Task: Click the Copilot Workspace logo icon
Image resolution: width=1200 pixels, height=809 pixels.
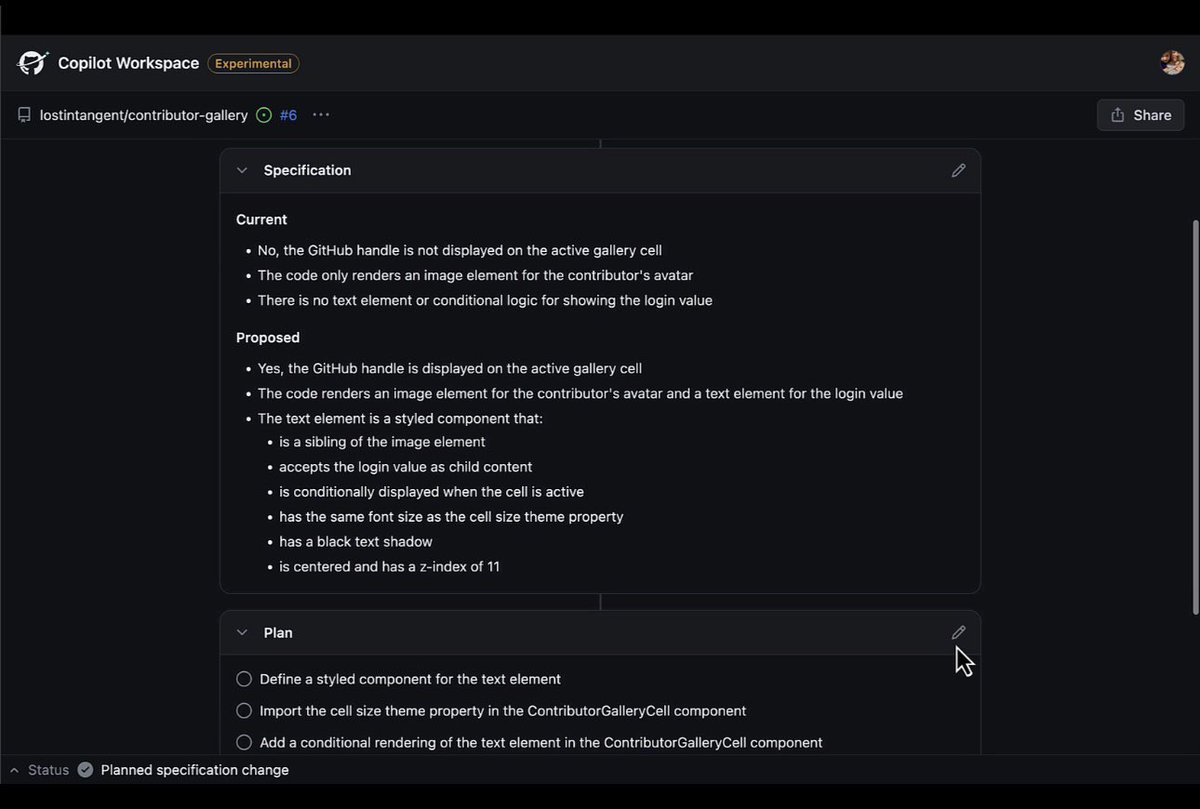Action: (x=33, y=63)
